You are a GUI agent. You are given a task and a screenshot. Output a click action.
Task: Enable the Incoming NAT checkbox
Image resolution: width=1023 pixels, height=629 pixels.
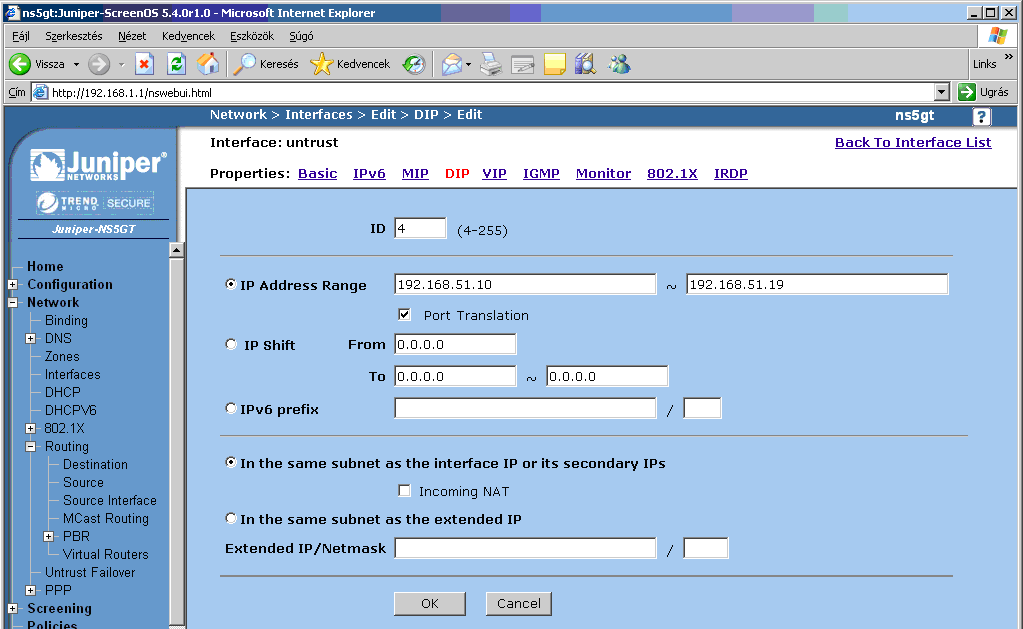405,491
